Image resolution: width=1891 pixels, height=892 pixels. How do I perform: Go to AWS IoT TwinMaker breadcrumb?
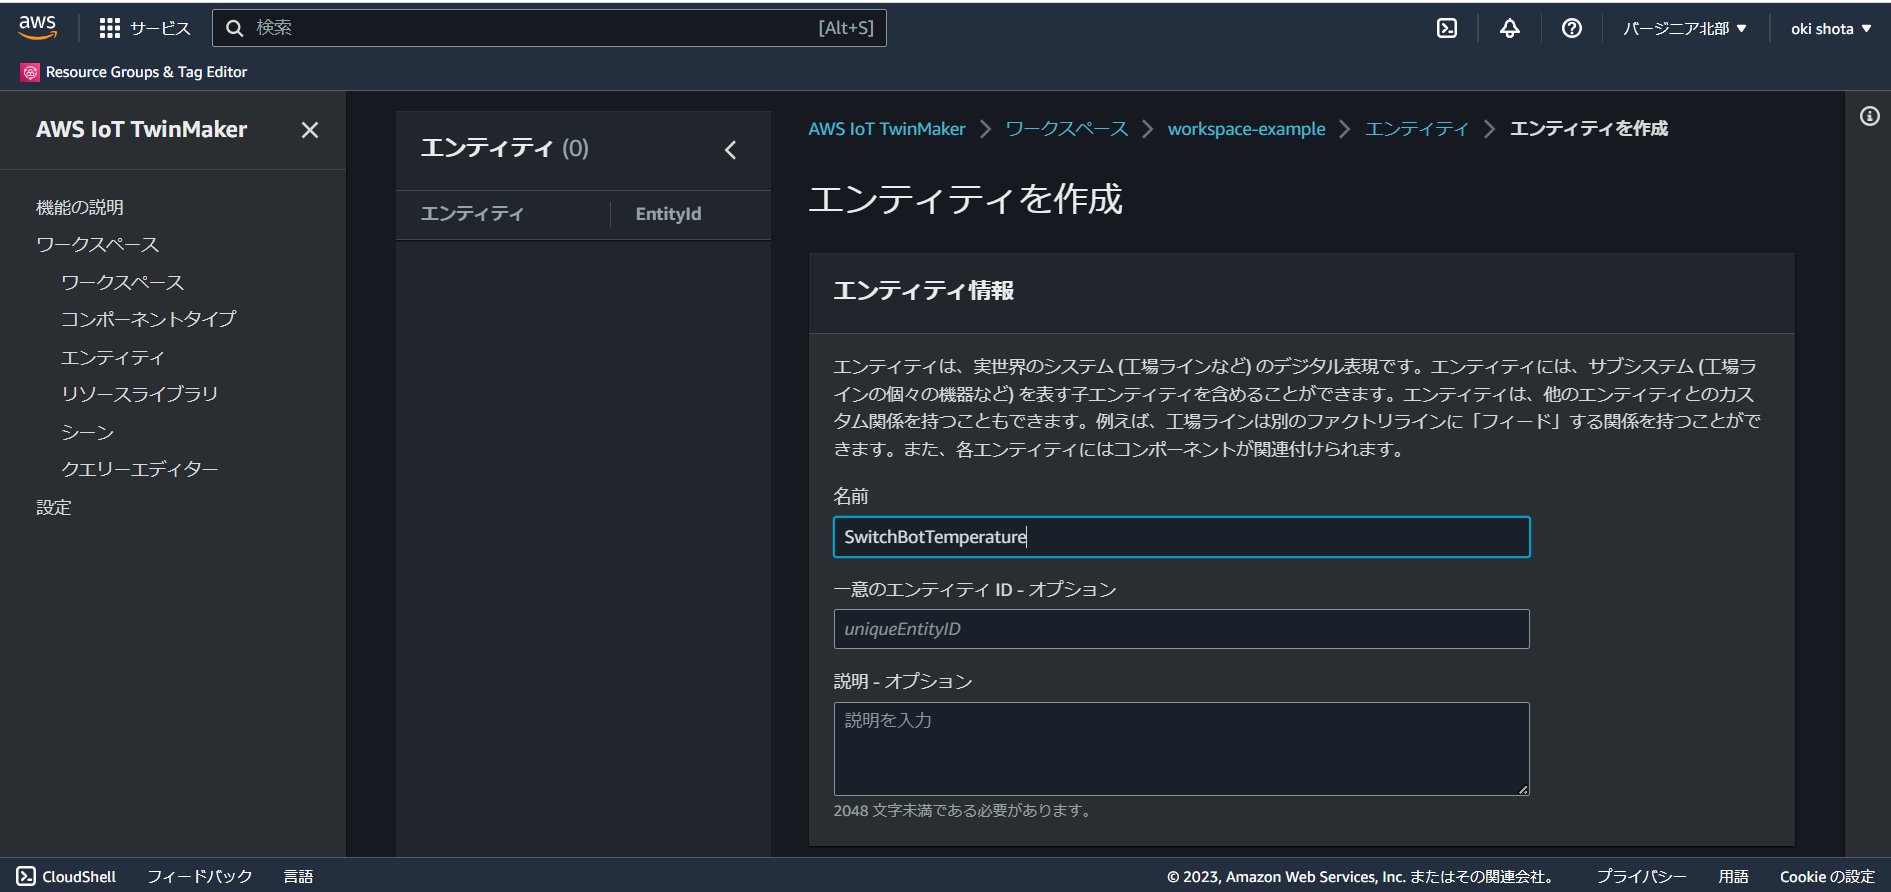(x=887, y=129)
